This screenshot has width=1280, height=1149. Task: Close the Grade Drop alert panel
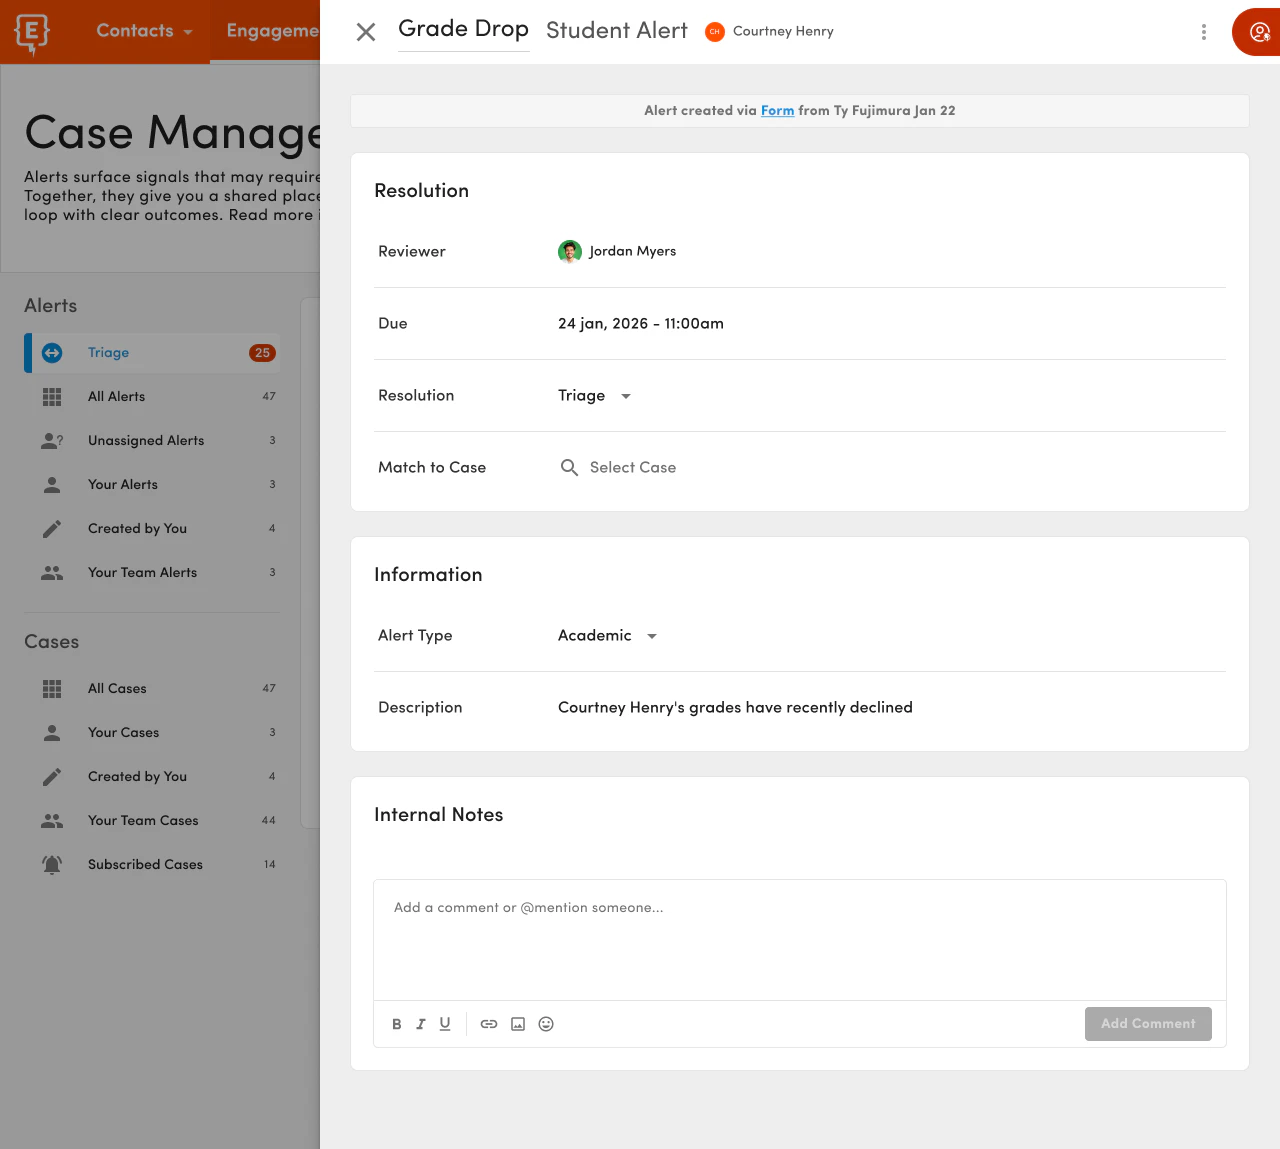point(366,32)
